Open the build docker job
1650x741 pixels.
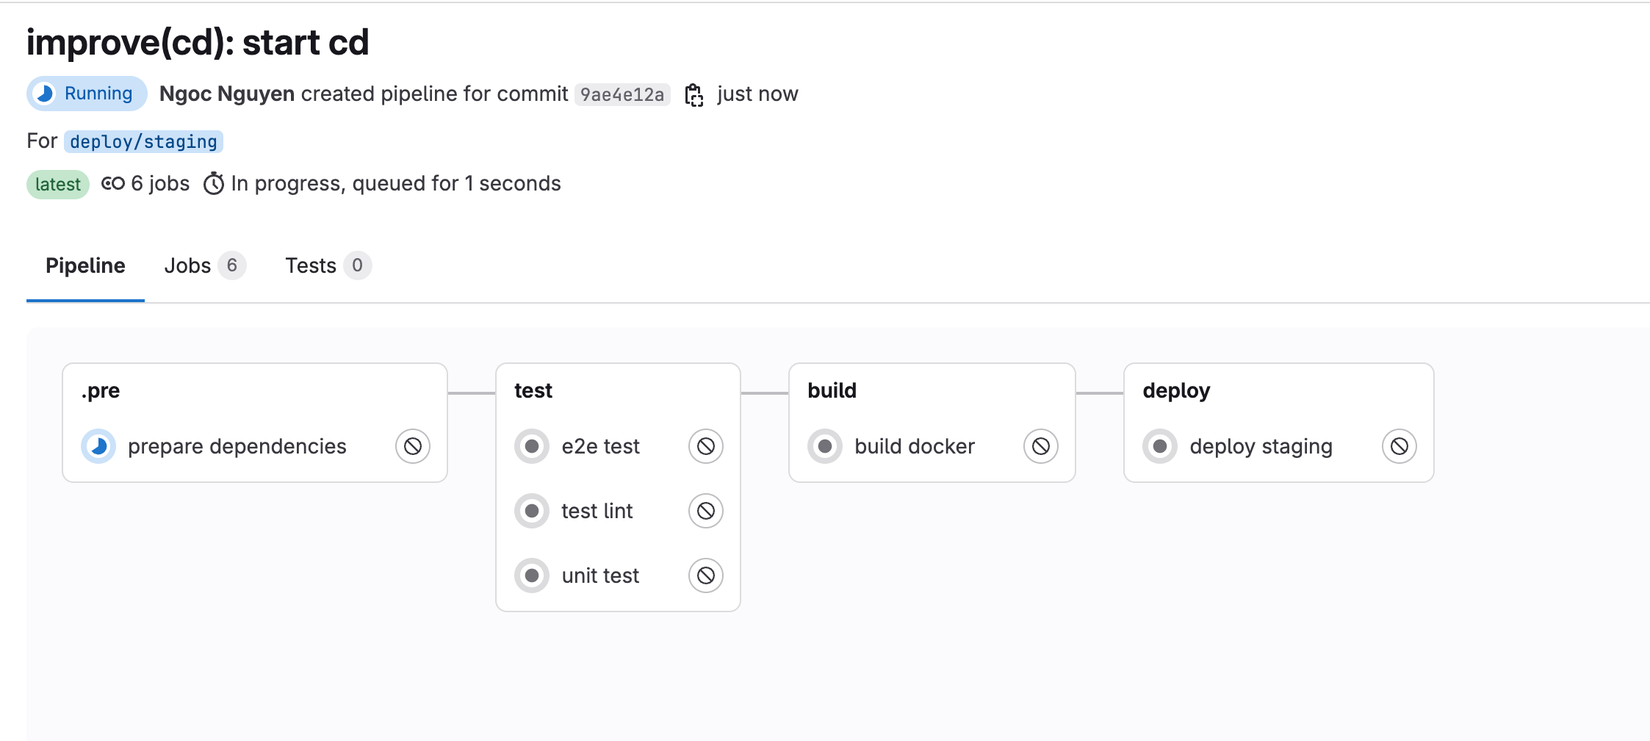pos(914,446)
